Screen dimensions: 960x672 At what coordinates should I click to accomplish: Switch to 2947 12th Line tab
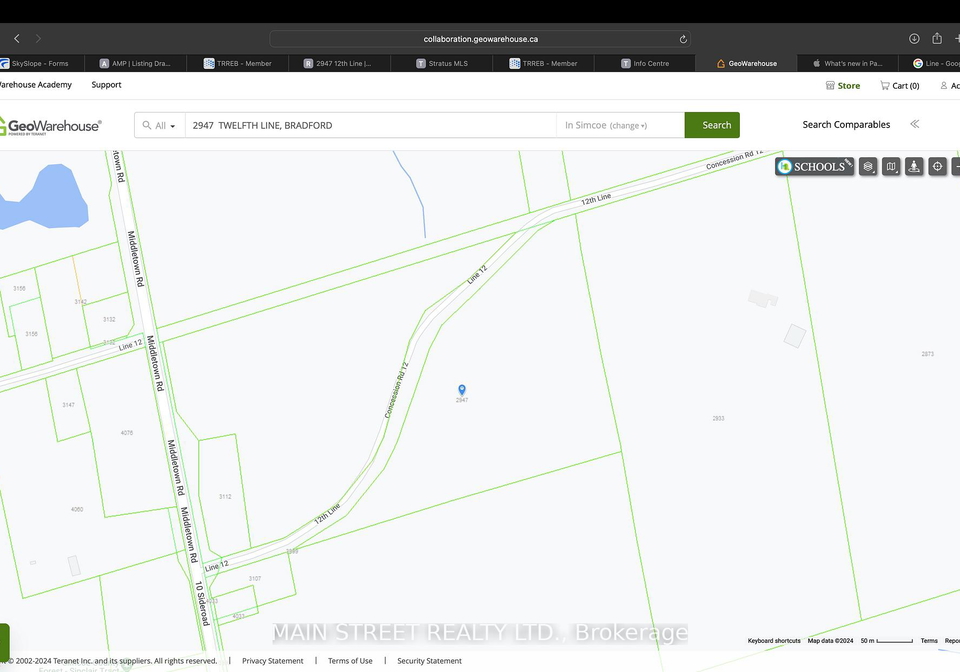339,63
